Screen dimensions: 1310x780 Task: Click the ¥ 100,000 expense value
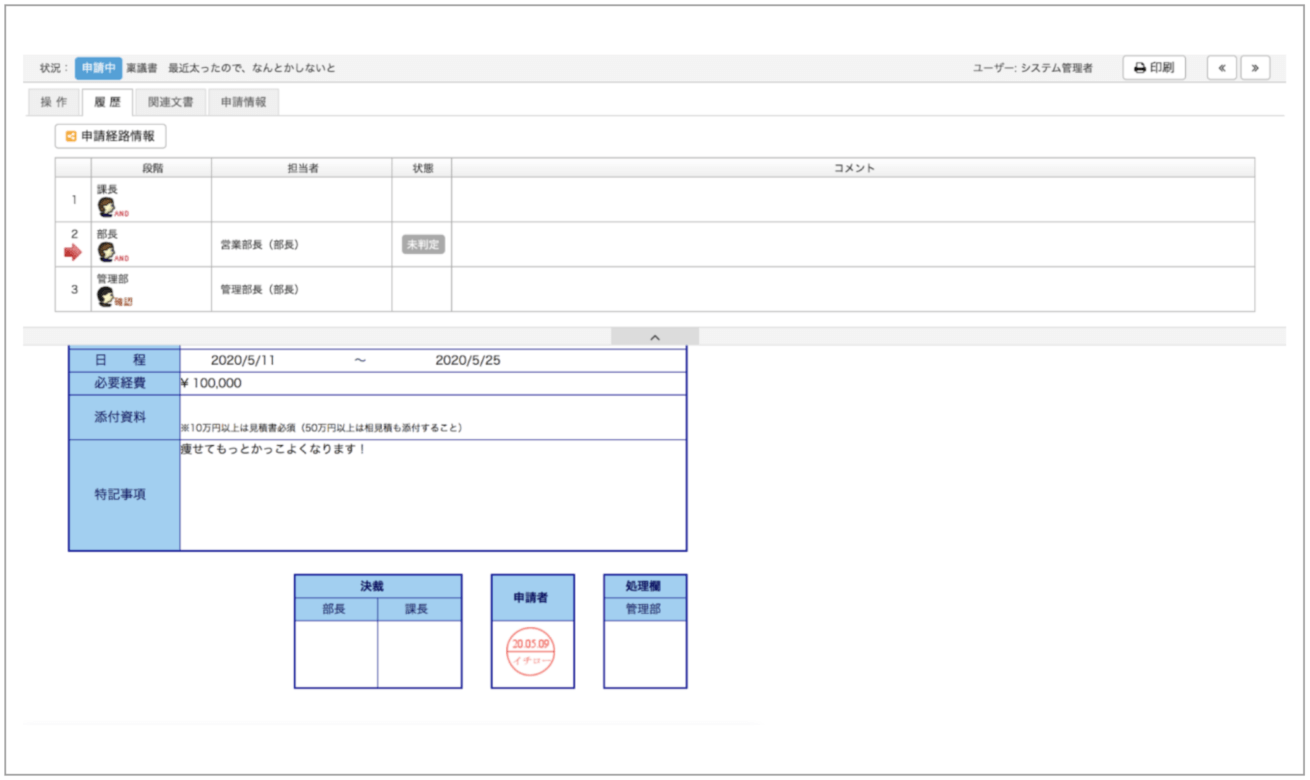[x=211, y=383]
